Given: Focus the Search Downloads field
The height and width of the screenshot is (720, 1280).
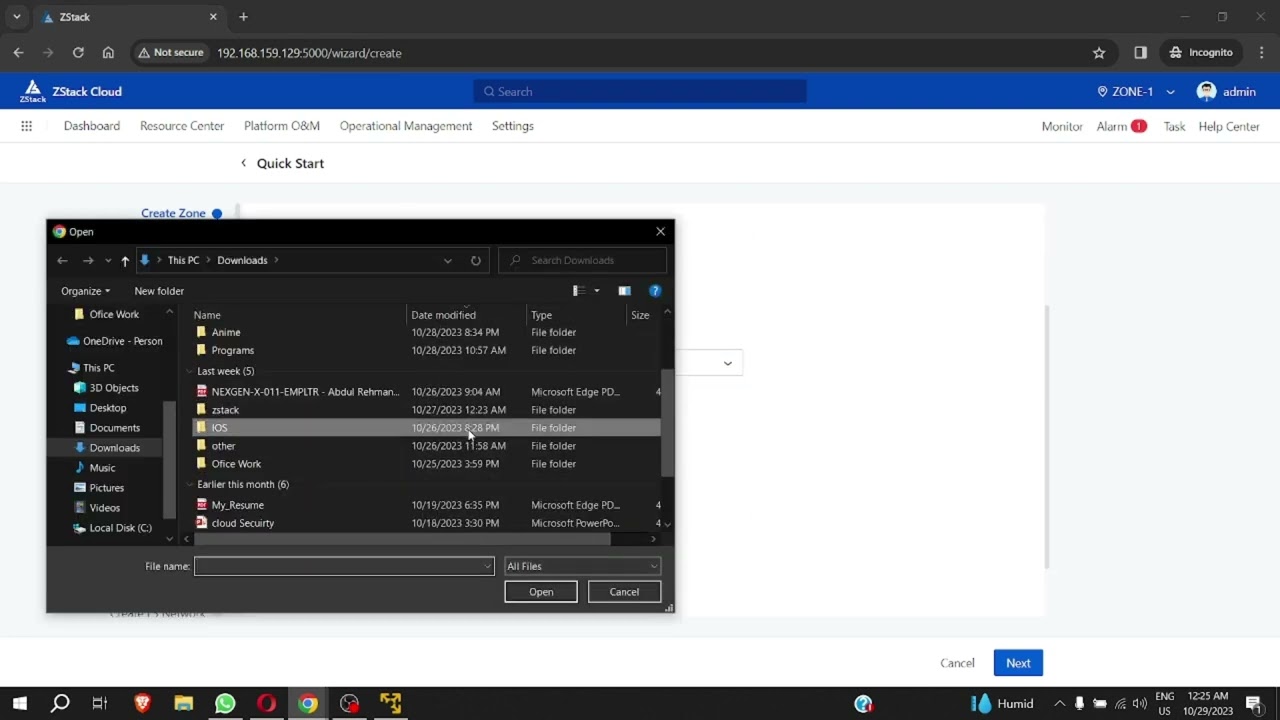Looking at the screenshot, I should tap(583, 260).
